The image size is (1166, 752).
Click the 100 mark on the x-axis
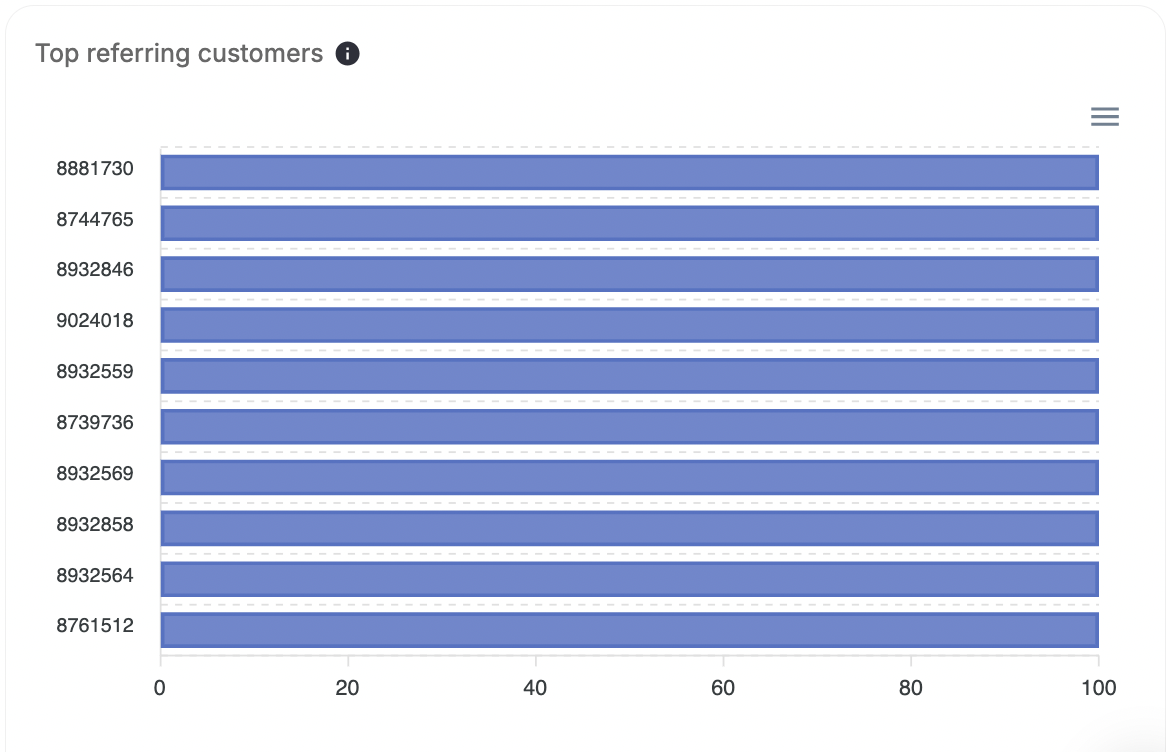[1098, 688]
